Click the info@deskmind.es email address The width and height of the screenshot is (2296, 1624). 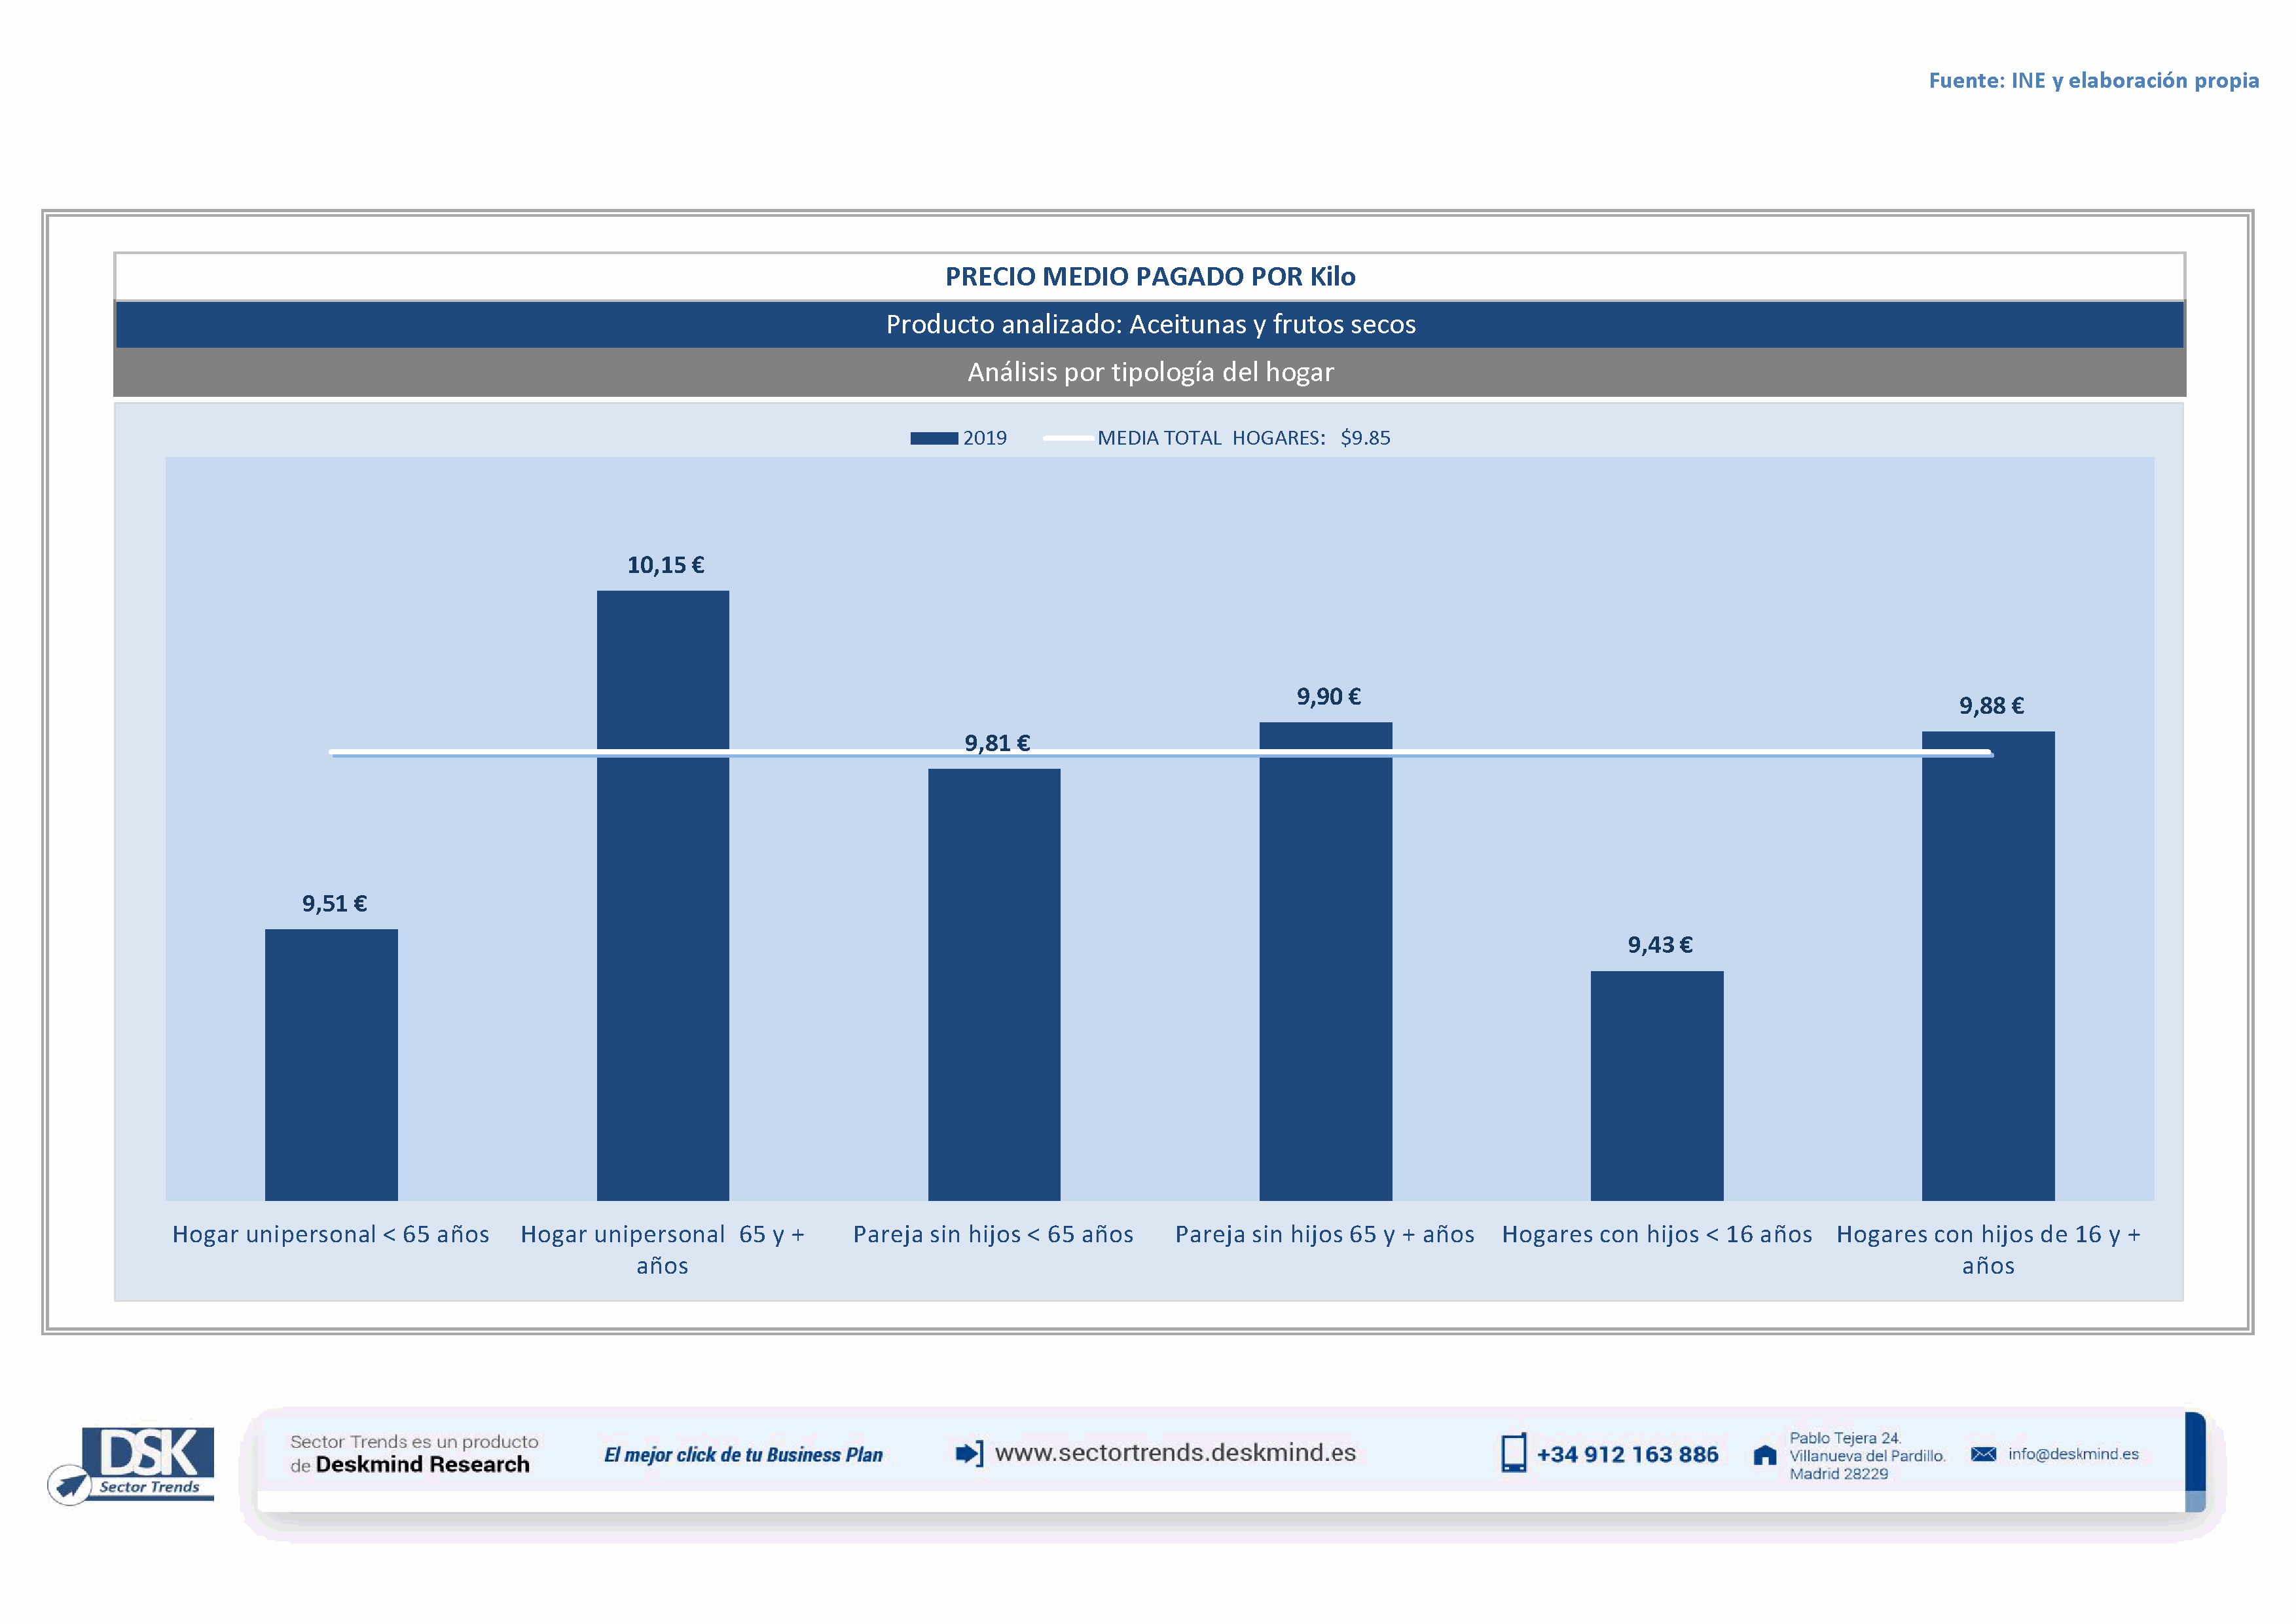coord(2073,1454)
